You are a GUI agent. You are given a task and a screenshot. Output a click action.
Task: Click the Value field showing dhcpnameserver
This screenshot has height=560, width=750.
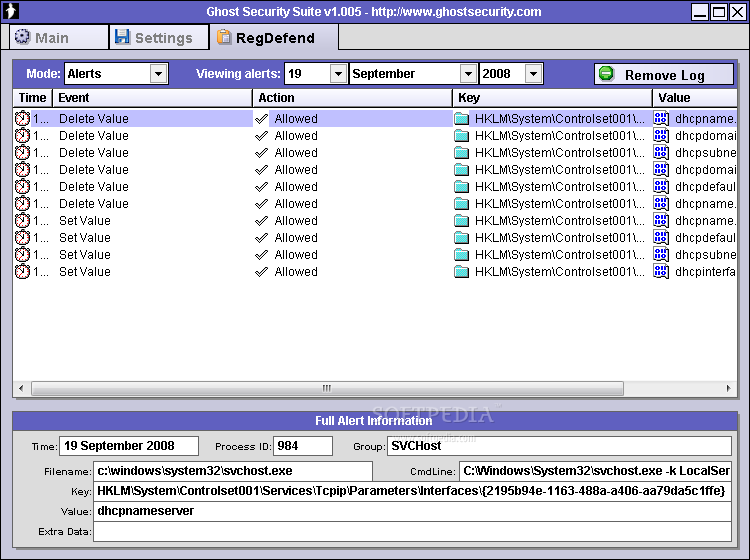click(x=412, y=511)
